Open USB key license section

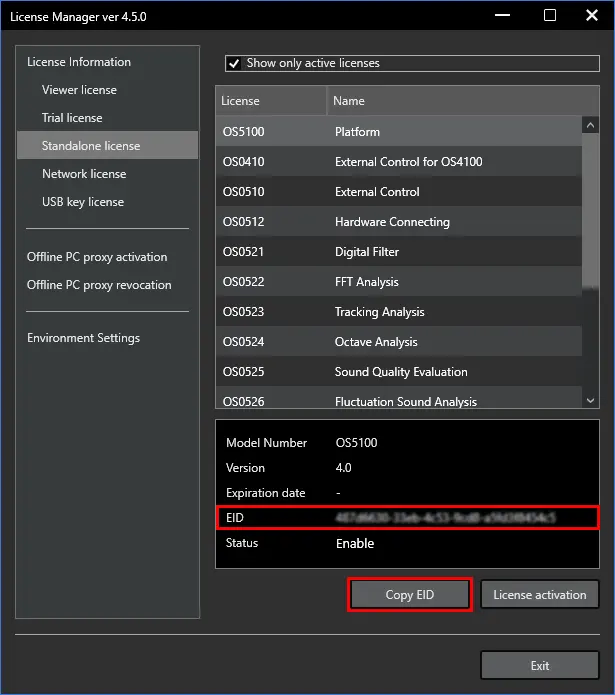click(x=83, y=202)
